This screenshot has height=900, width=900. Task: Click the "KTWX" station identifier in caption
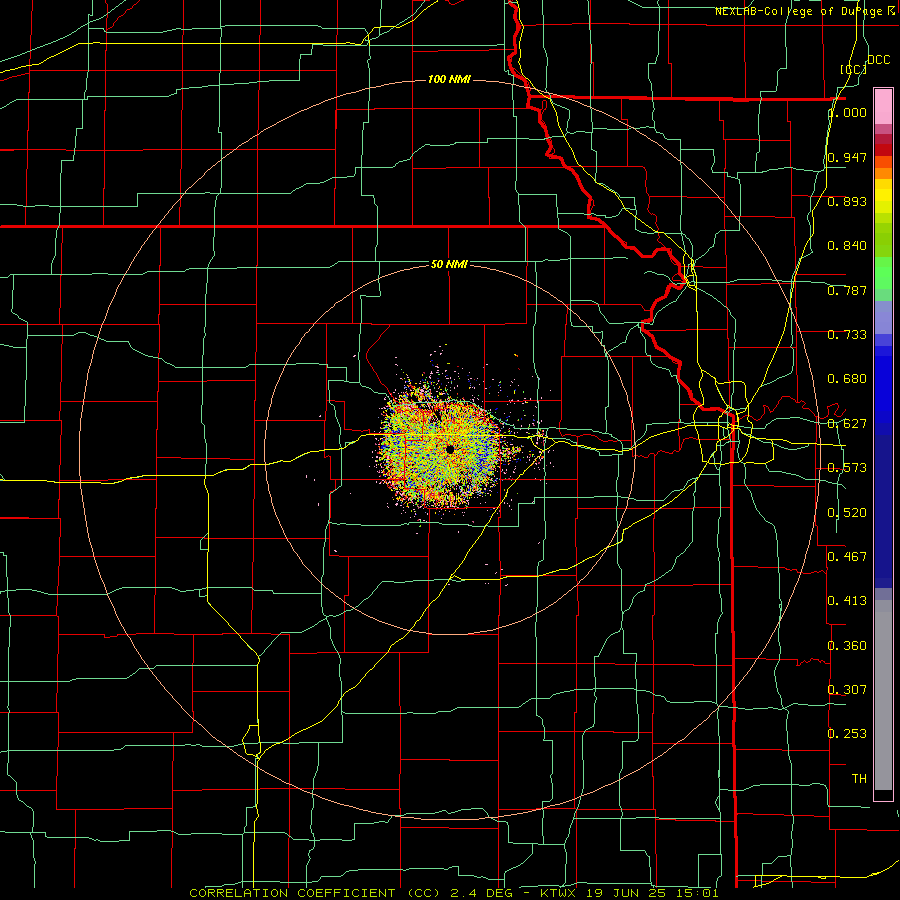click(x=558, y=893)
